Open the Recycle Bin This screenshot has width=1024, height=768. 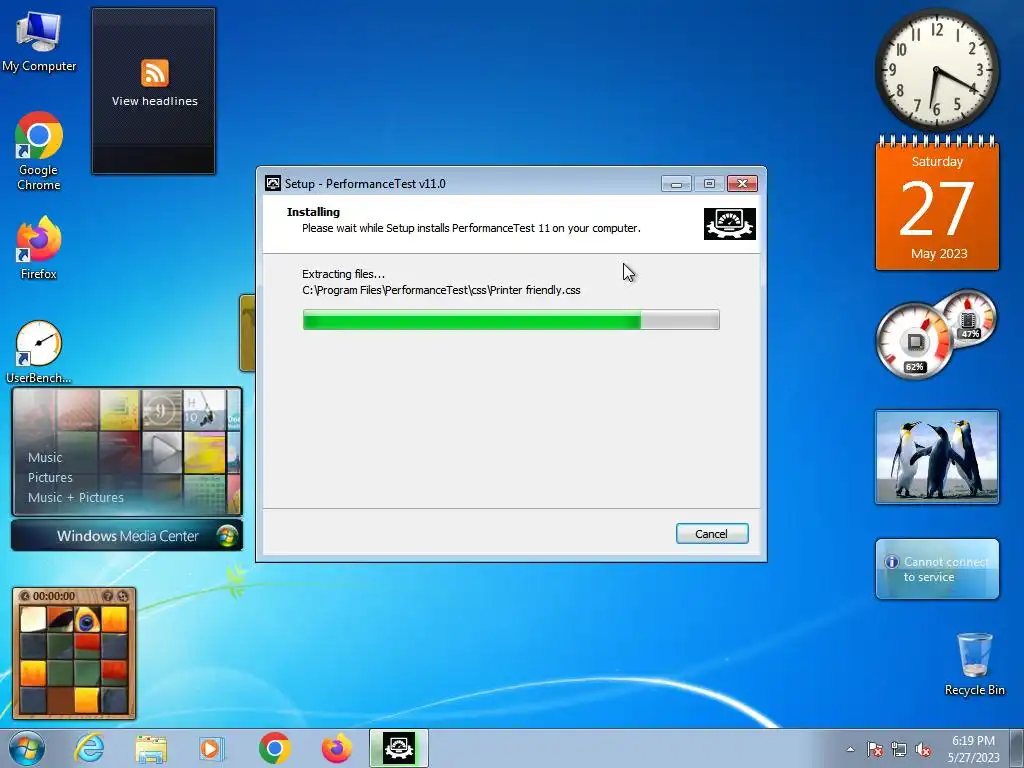coord(974,664)
